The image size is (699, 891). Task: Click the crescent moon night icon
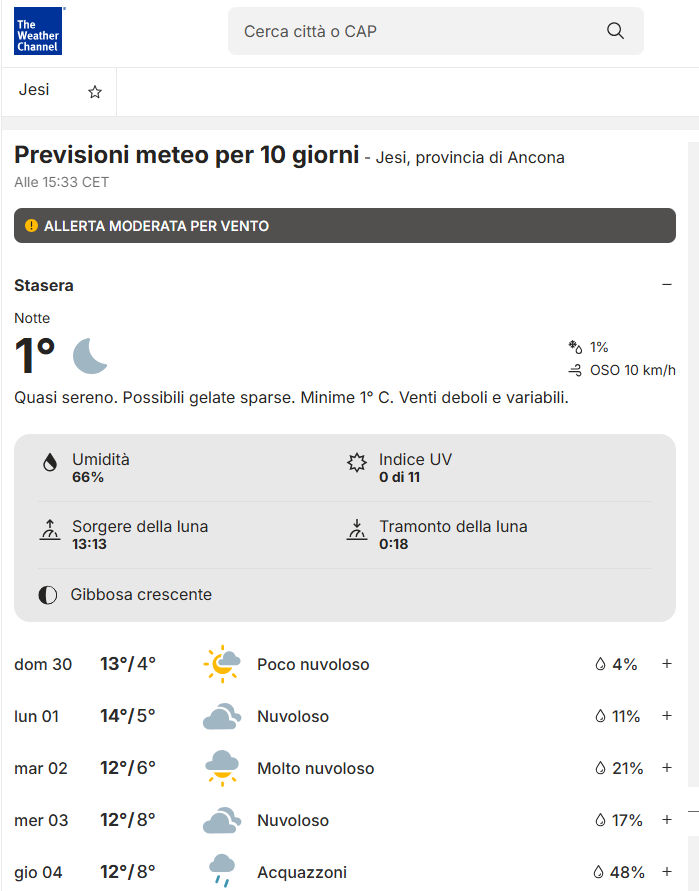point(90,356)
